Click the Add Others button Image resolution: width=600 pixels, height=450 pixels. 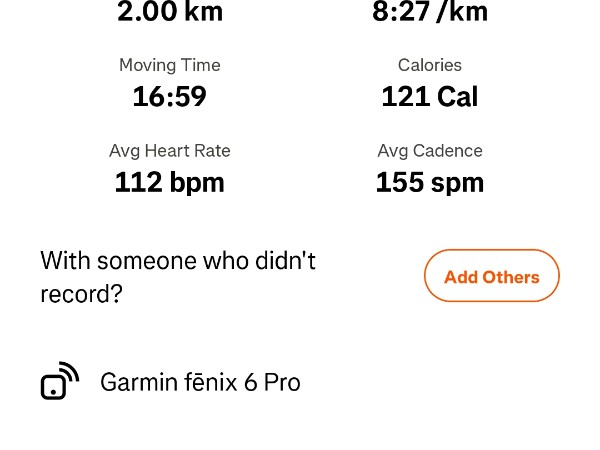pyautogui.click(x=491, y=276)
